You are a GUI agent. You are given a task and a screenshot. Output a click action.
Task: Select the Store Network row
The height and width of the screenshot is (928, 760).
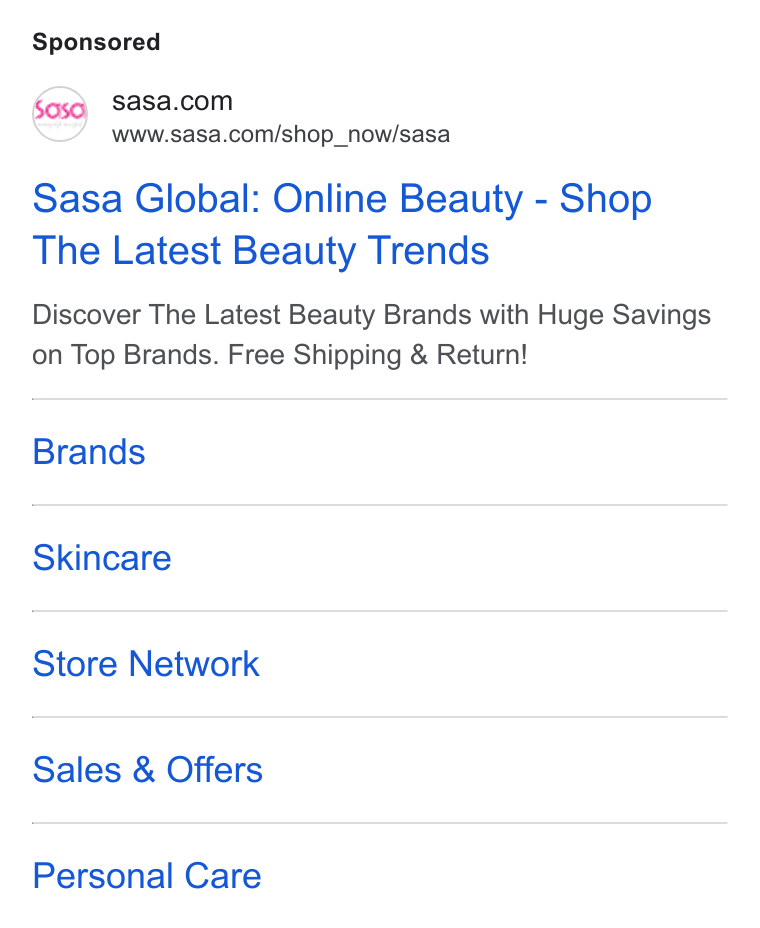tap(379, 664)
